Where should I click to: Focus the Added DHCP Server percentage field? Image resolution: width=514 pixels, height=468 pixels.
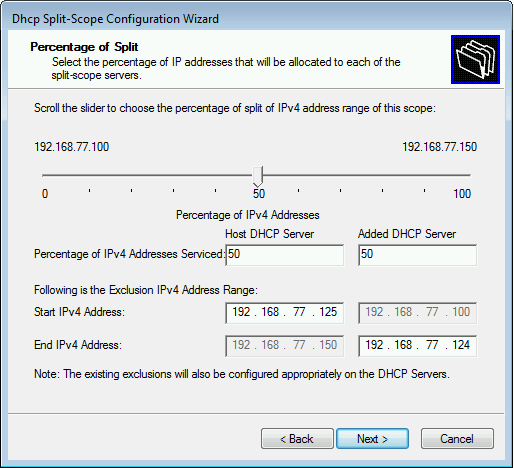pyautogui.click(x=417, y=255)
